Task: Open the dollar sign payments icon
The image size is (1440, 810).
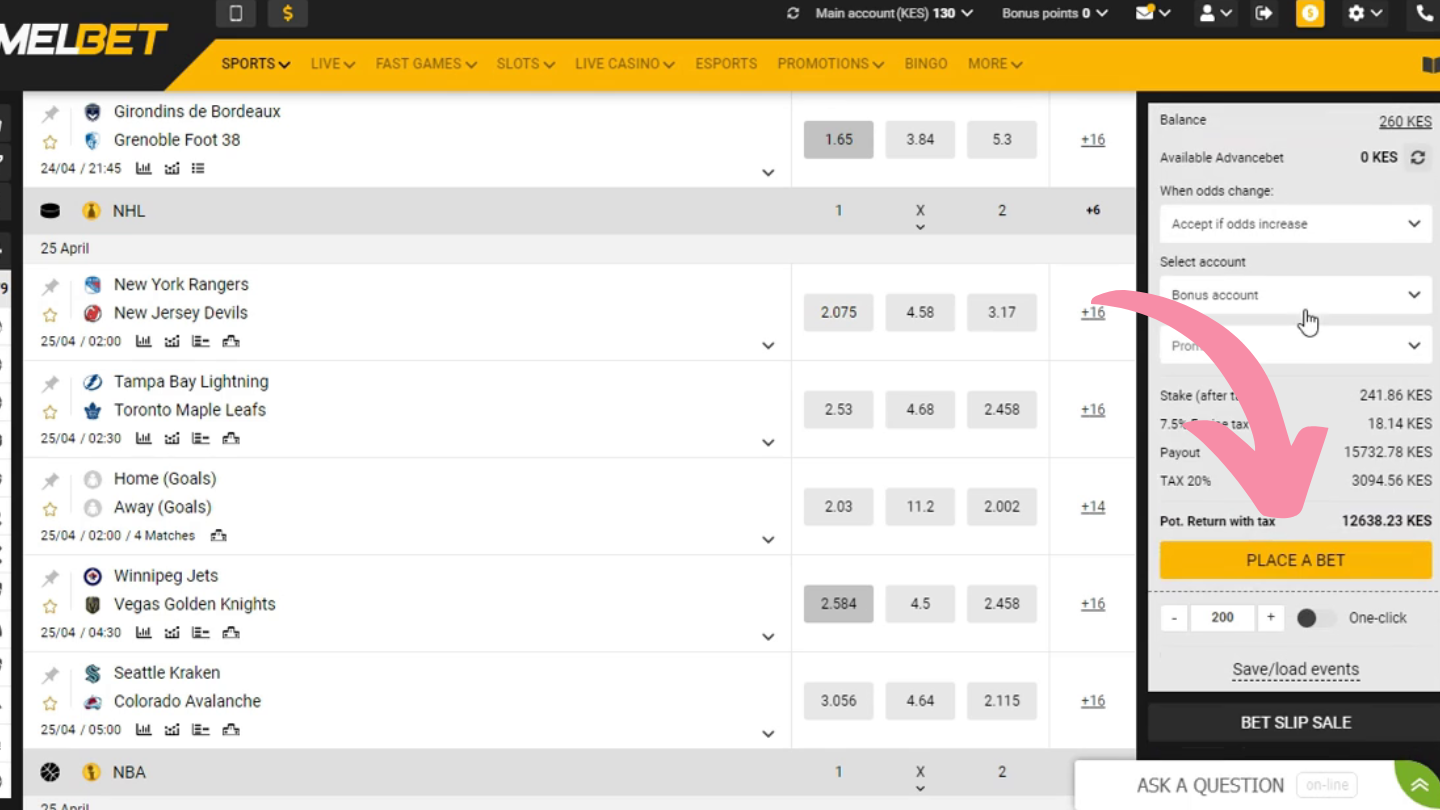Action: click(288, 13)
